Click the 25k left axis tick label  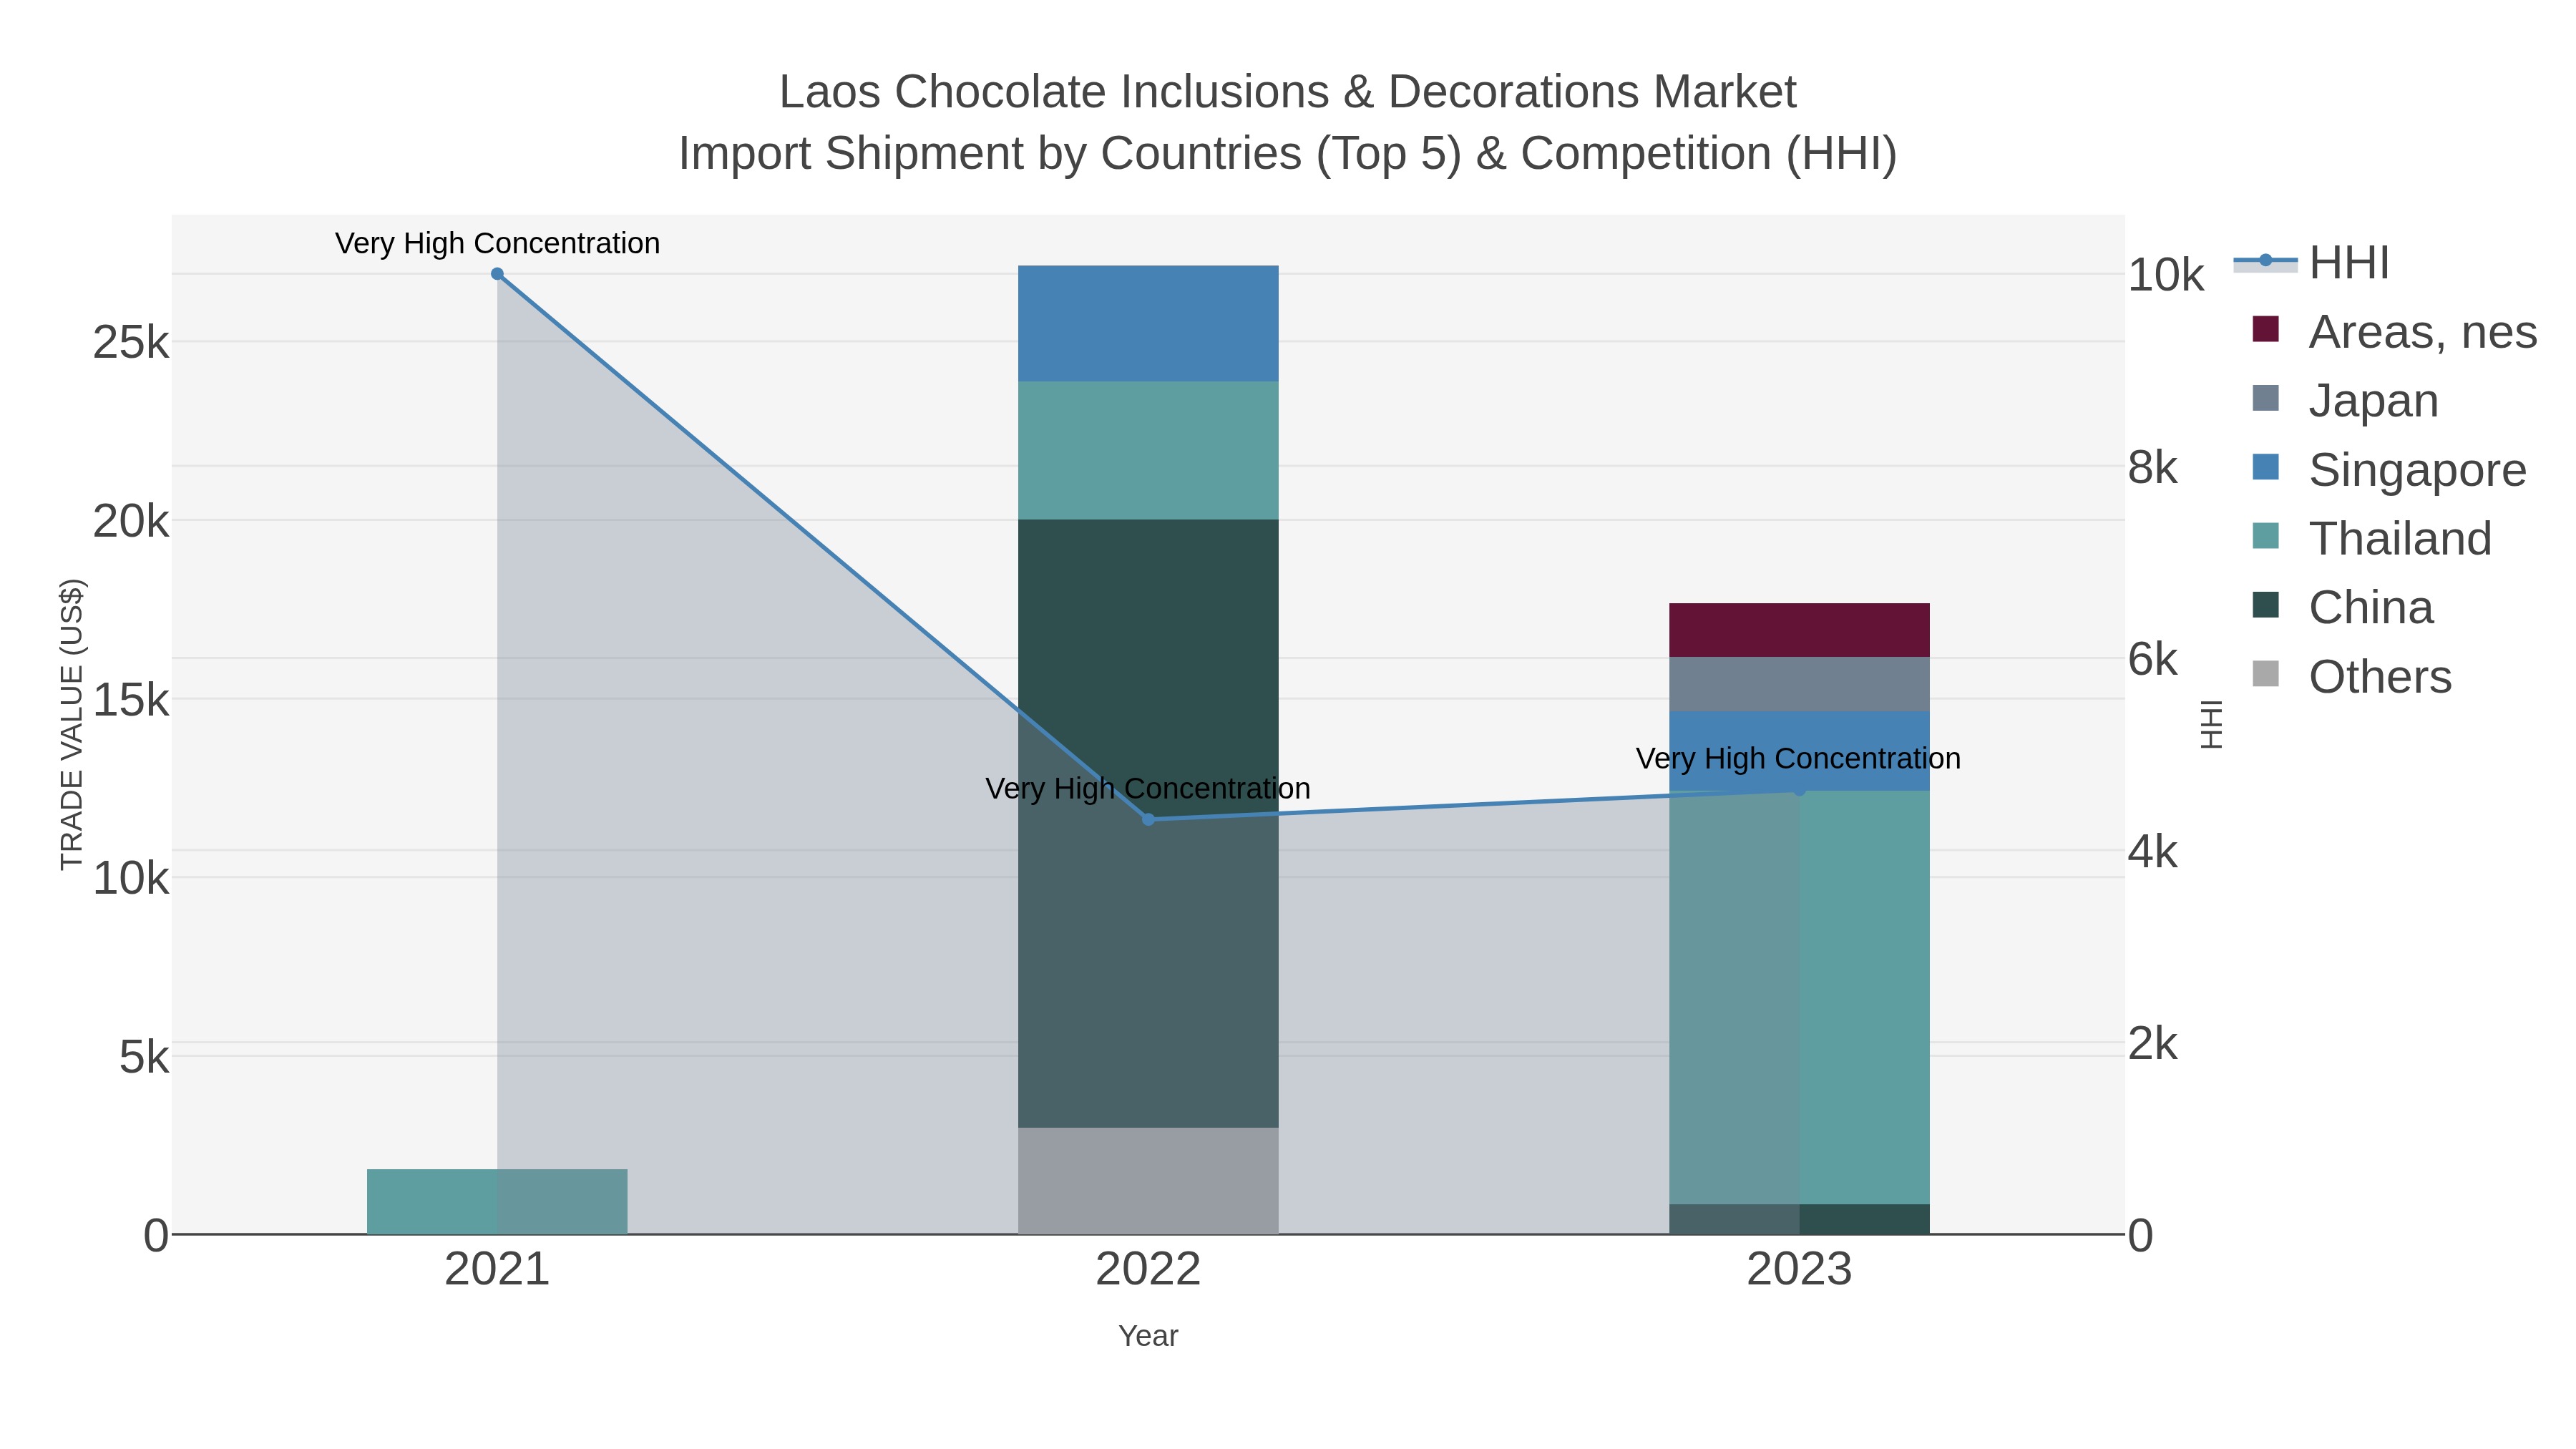pyautogui.click(x=131, y=343)
